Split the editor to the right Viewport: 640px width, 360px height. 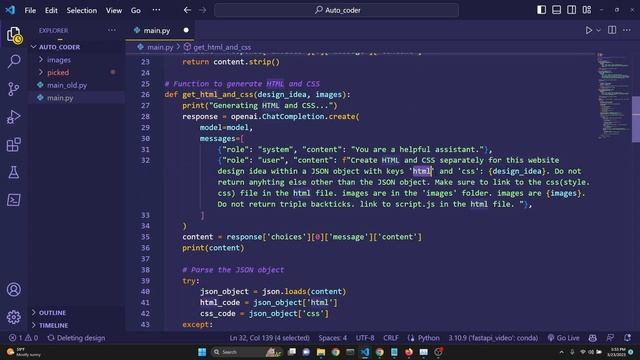(x=612, y=30)
